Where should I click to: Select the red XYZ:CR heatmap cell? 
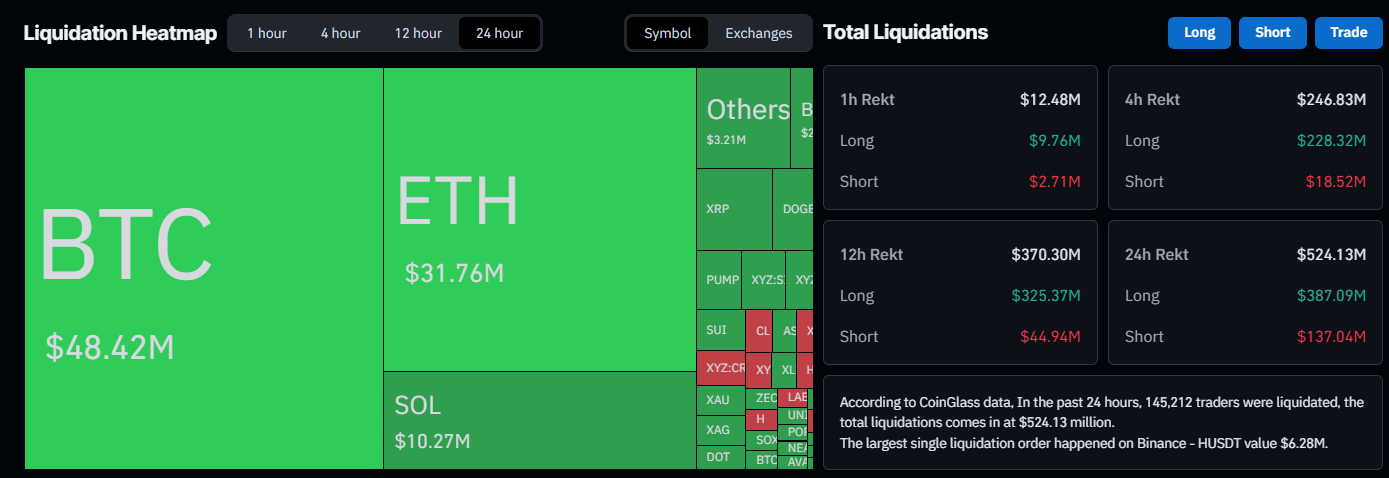pos(721,368)
